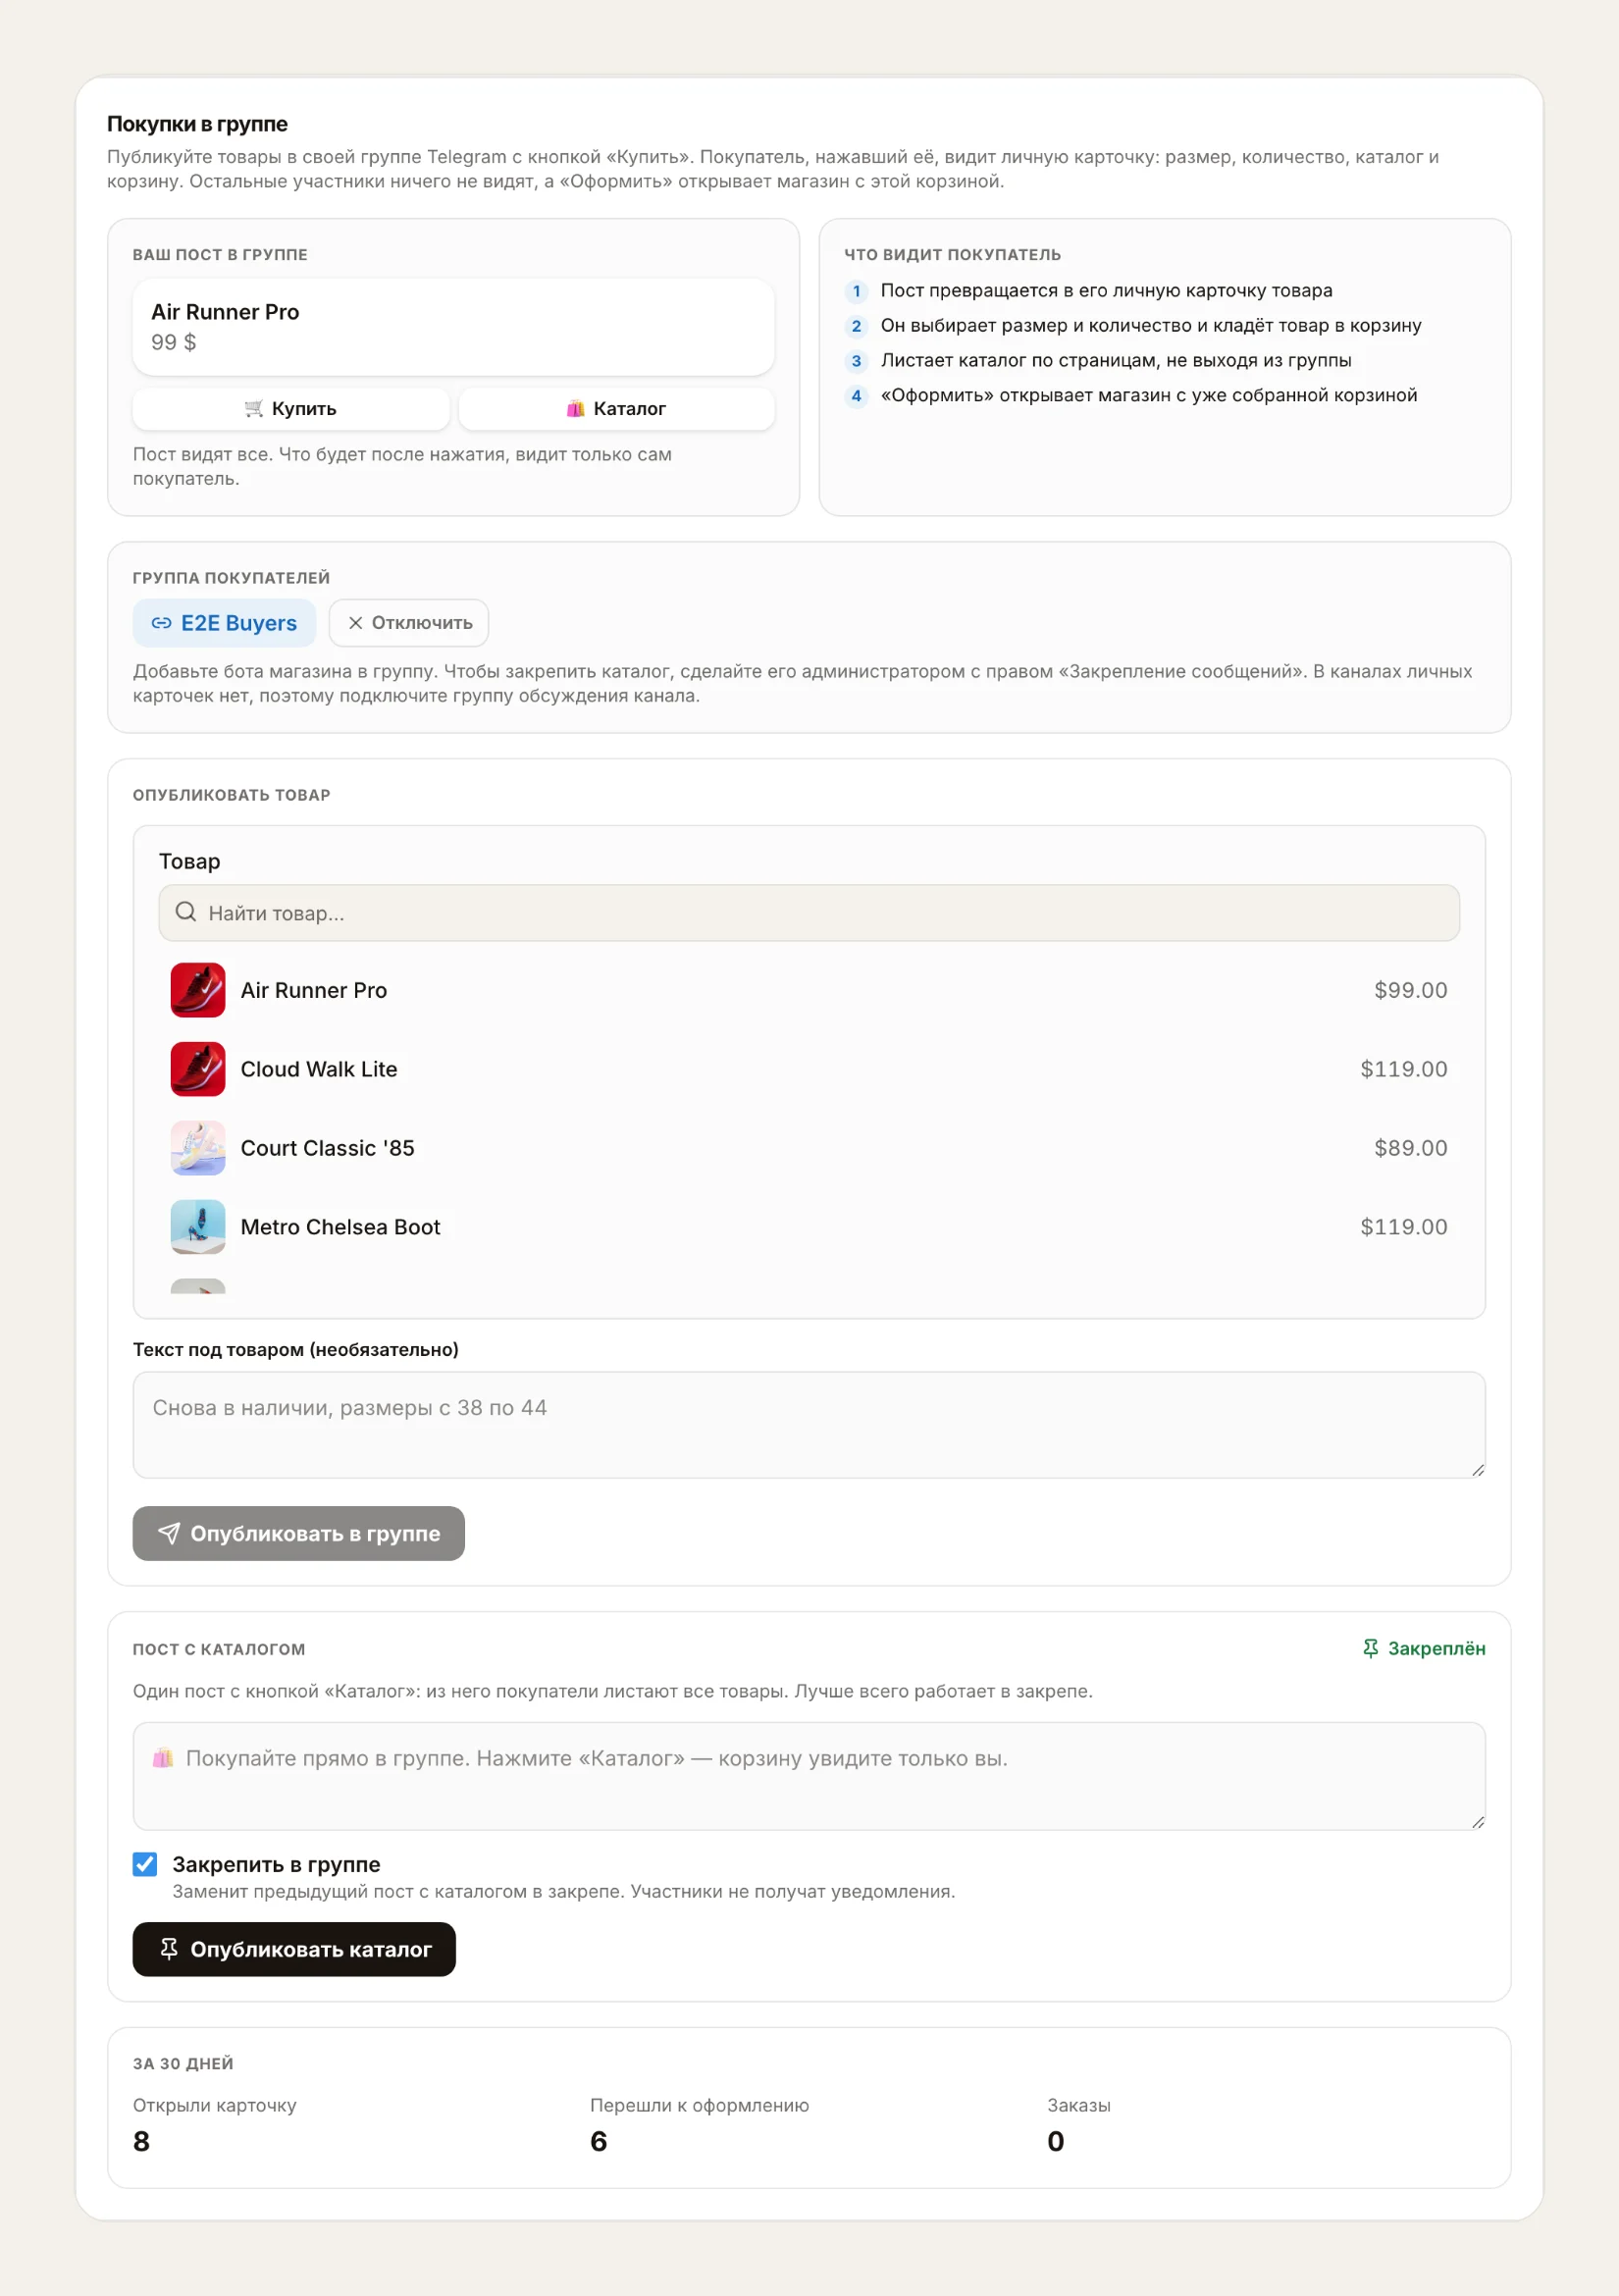Select the Metro Chelsea Boot thumbnail
Viewport: 1619px width, 2296px height.
pyautogui.click(x=198, y=1227)
